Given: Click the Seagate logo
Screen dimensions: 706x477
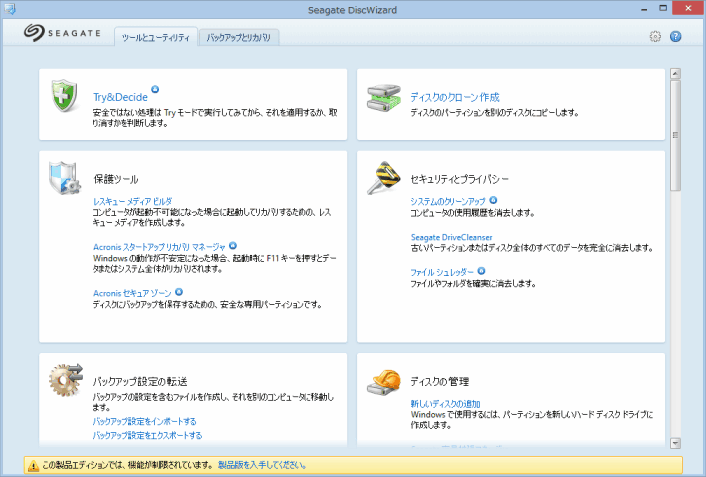Looking at the screenshot, I should pyautogui.click(x=62, y=33).
